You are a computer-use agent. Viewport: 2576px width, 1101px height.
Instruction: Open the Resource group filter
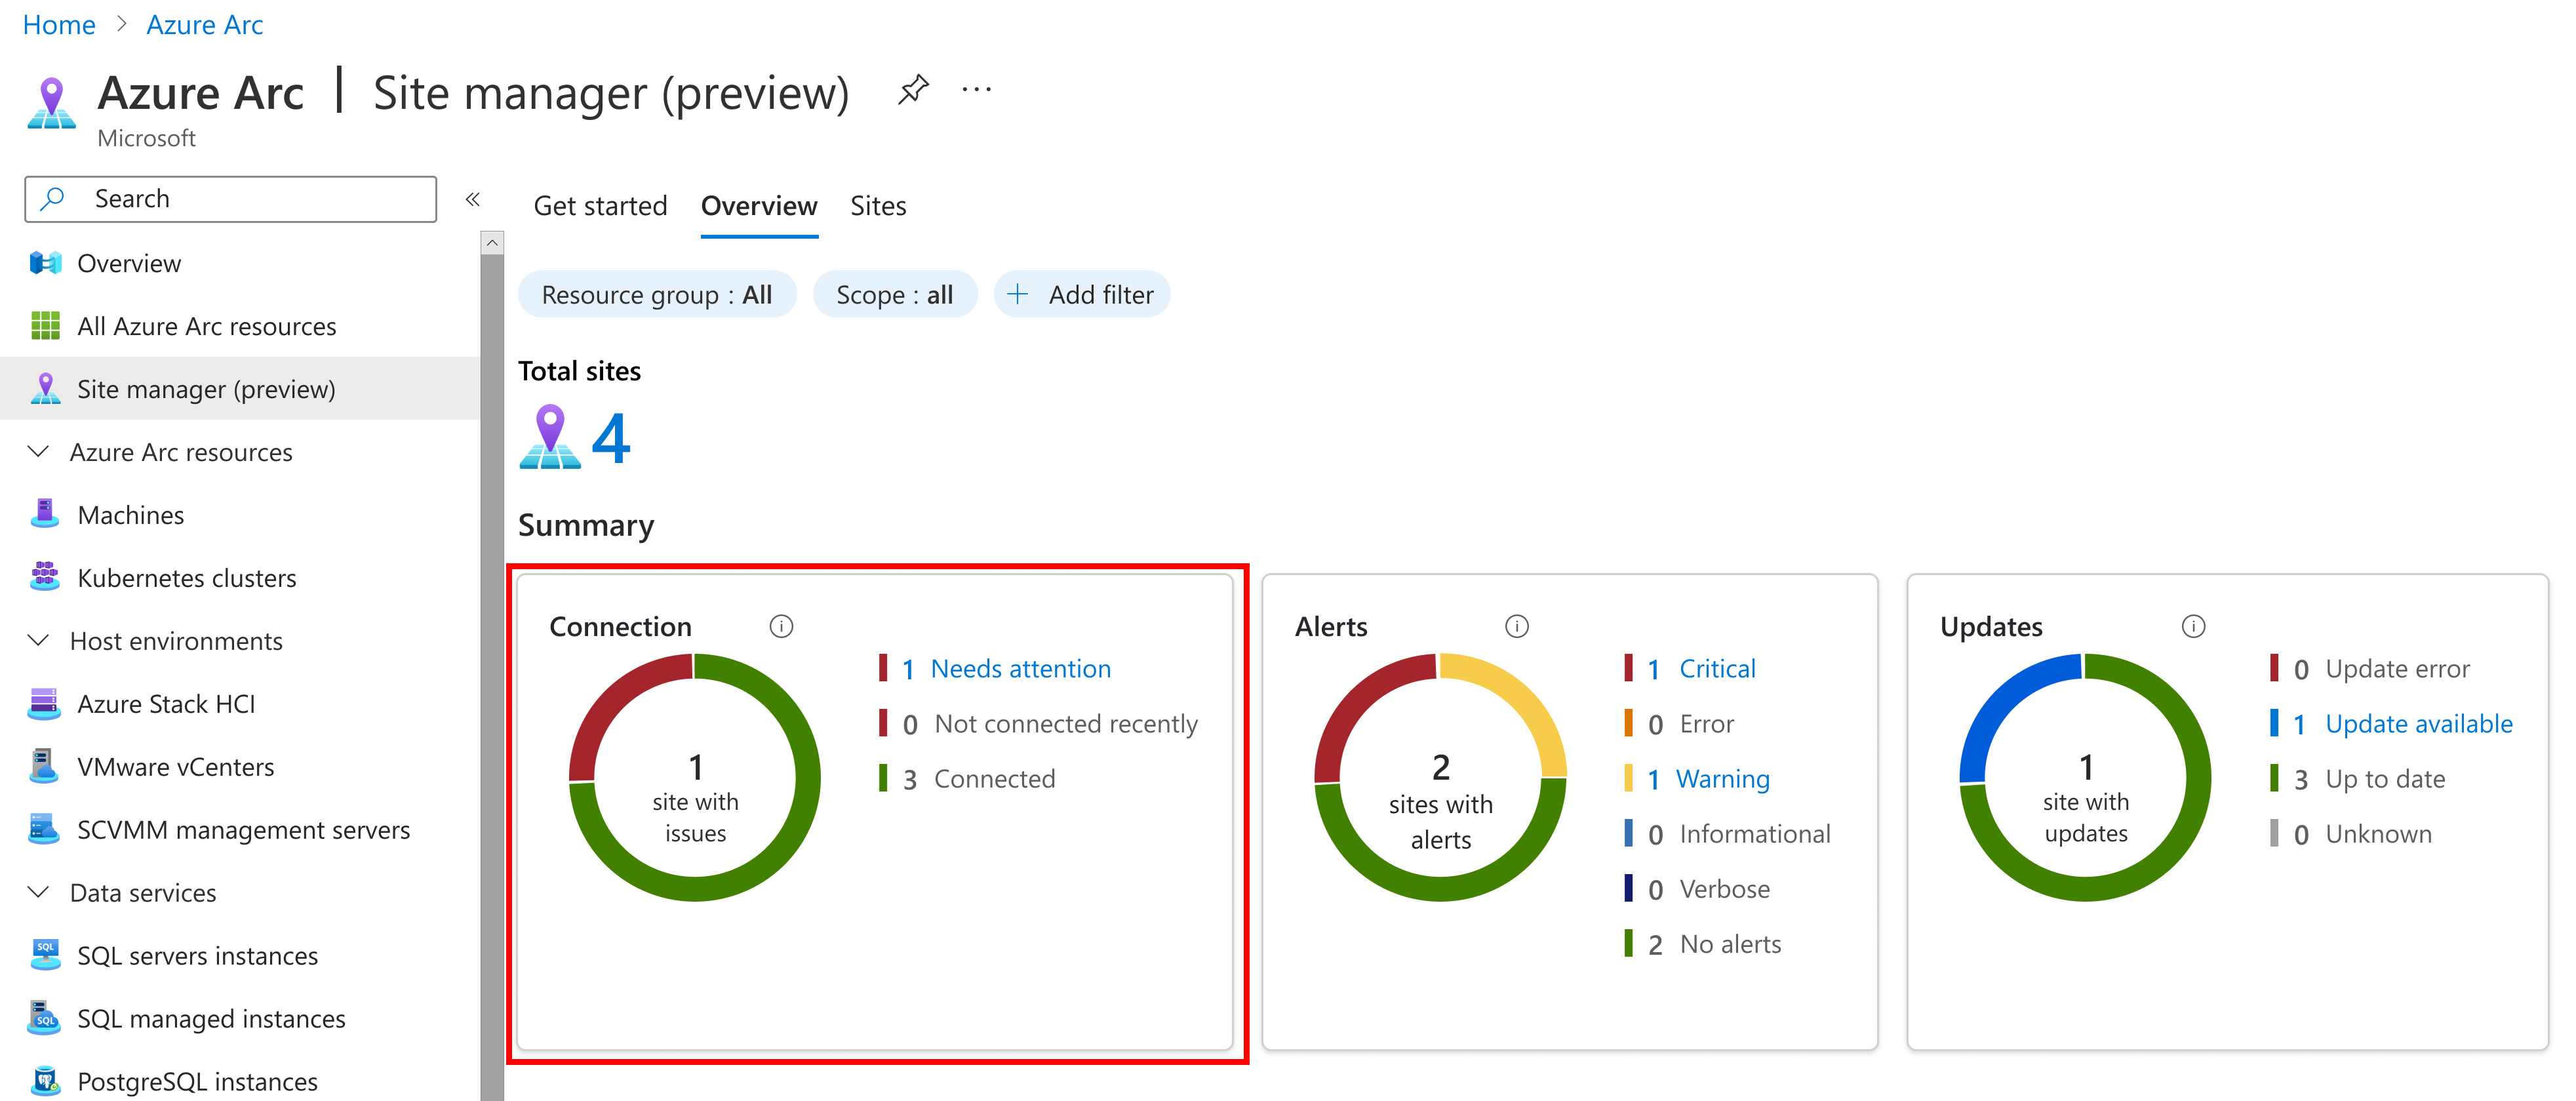[x=656, y=295]
